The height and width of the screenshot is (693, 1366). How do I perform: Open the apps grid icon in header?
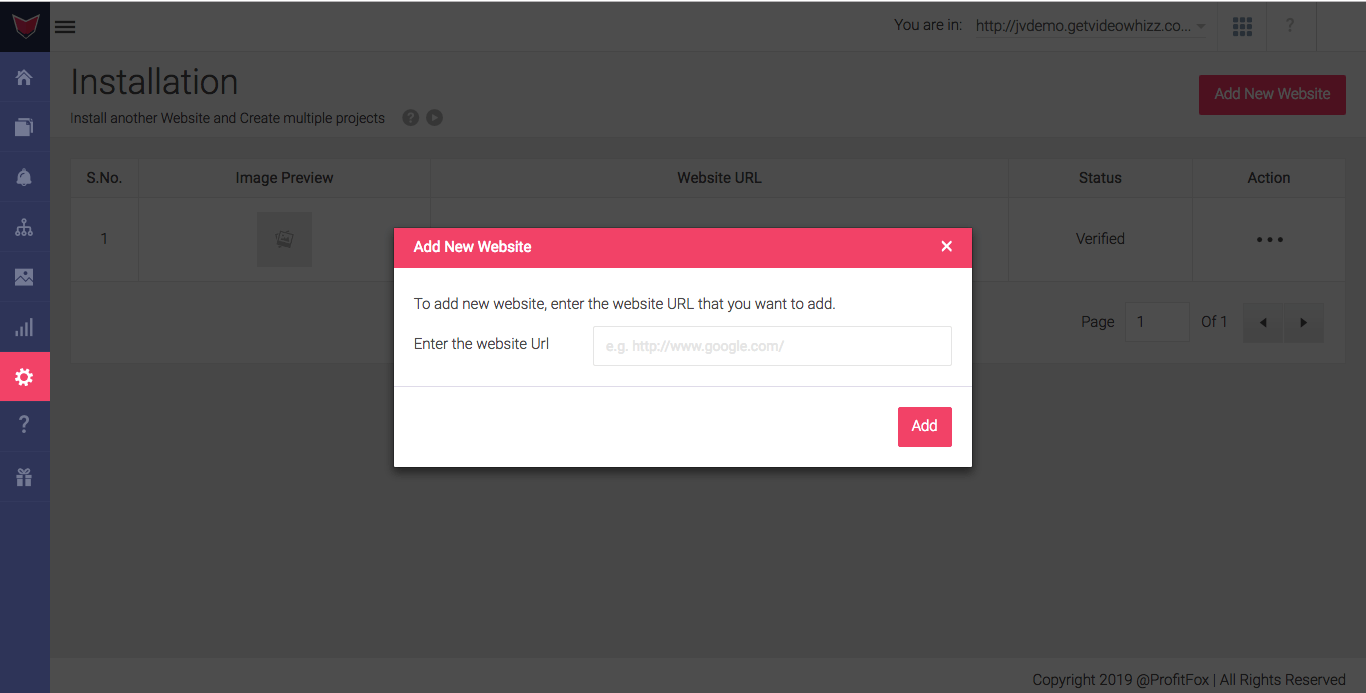[1242, 27]
